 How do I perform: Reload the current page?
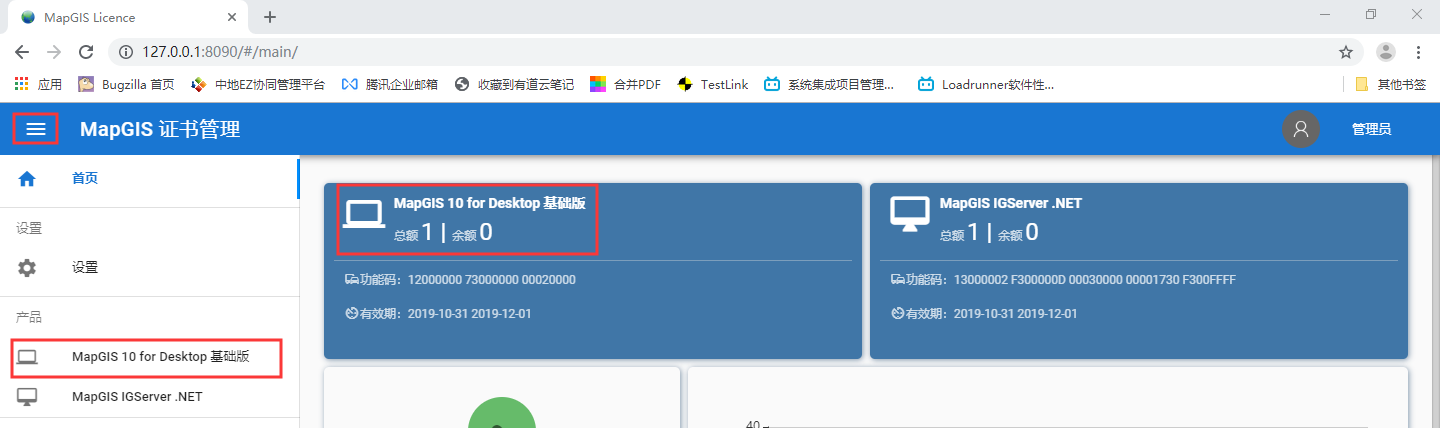86,52
